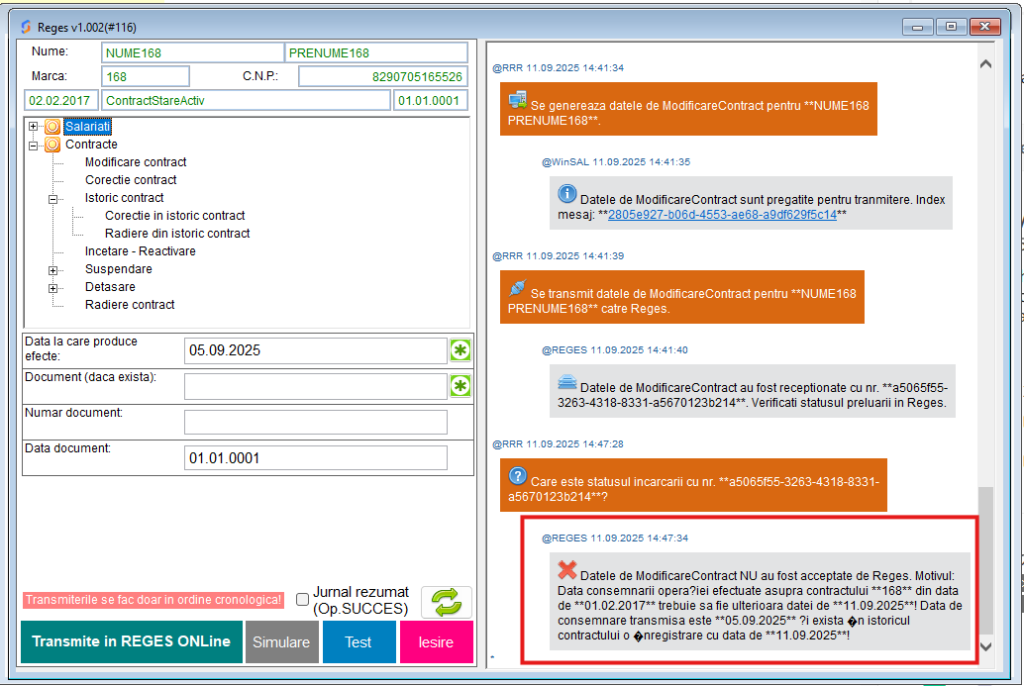Maximize the Reges window
This screenshot has height=686, width=1024.
click(x=952, y=27)
